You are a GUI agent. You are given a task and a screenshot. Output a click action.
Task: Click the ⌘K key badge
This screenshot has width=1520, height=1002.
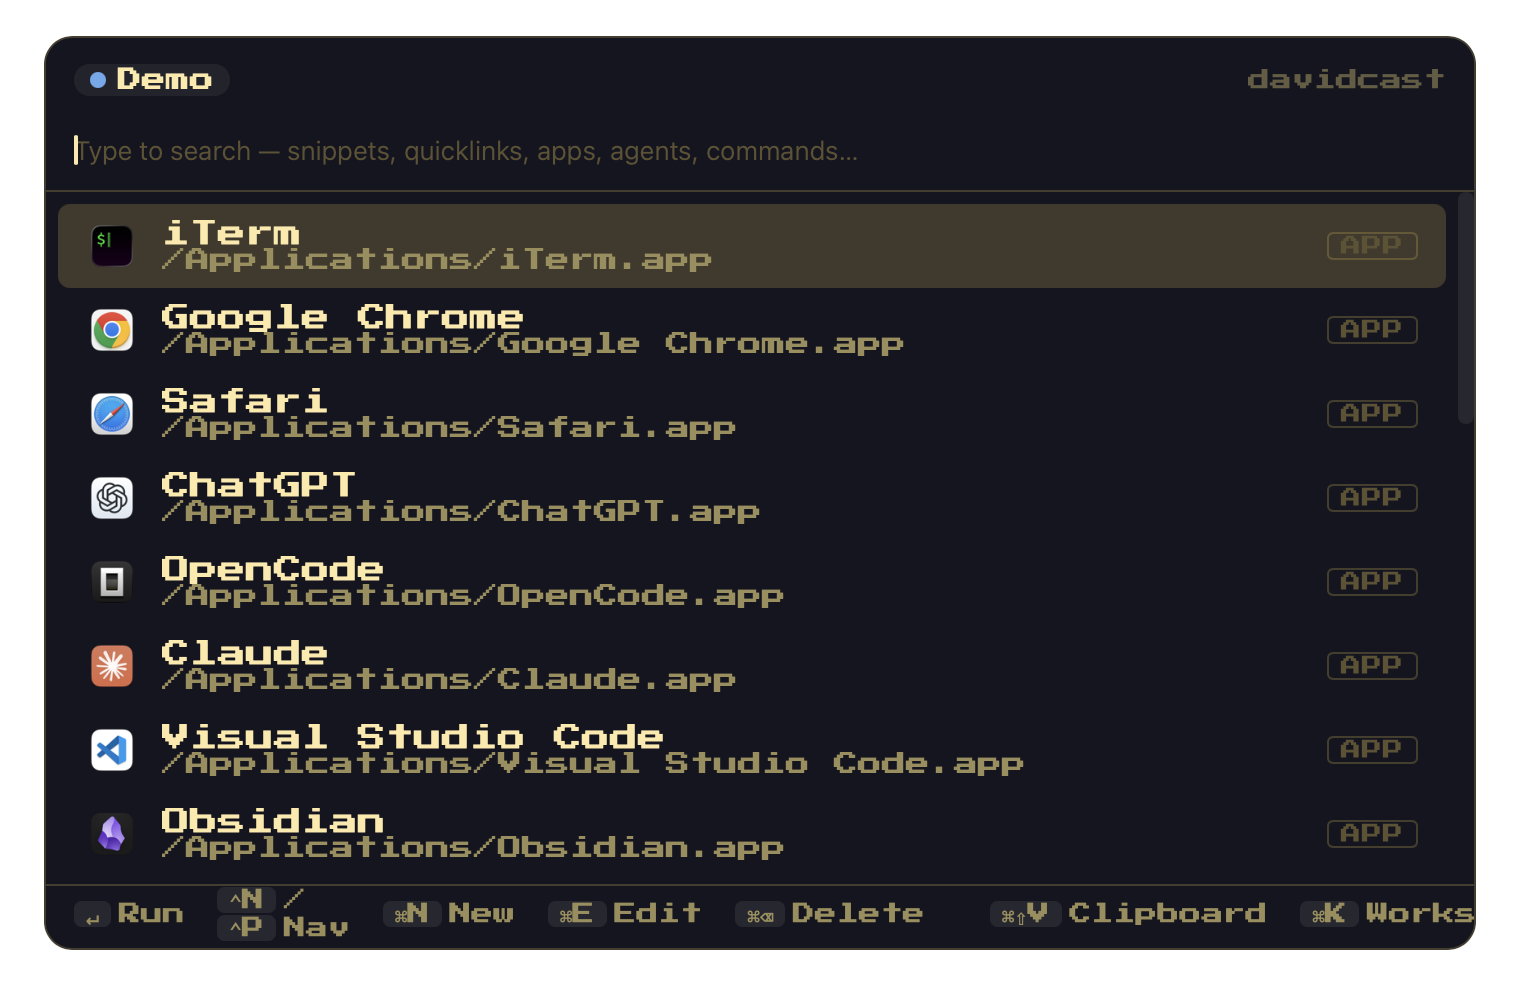(1329, 914)
